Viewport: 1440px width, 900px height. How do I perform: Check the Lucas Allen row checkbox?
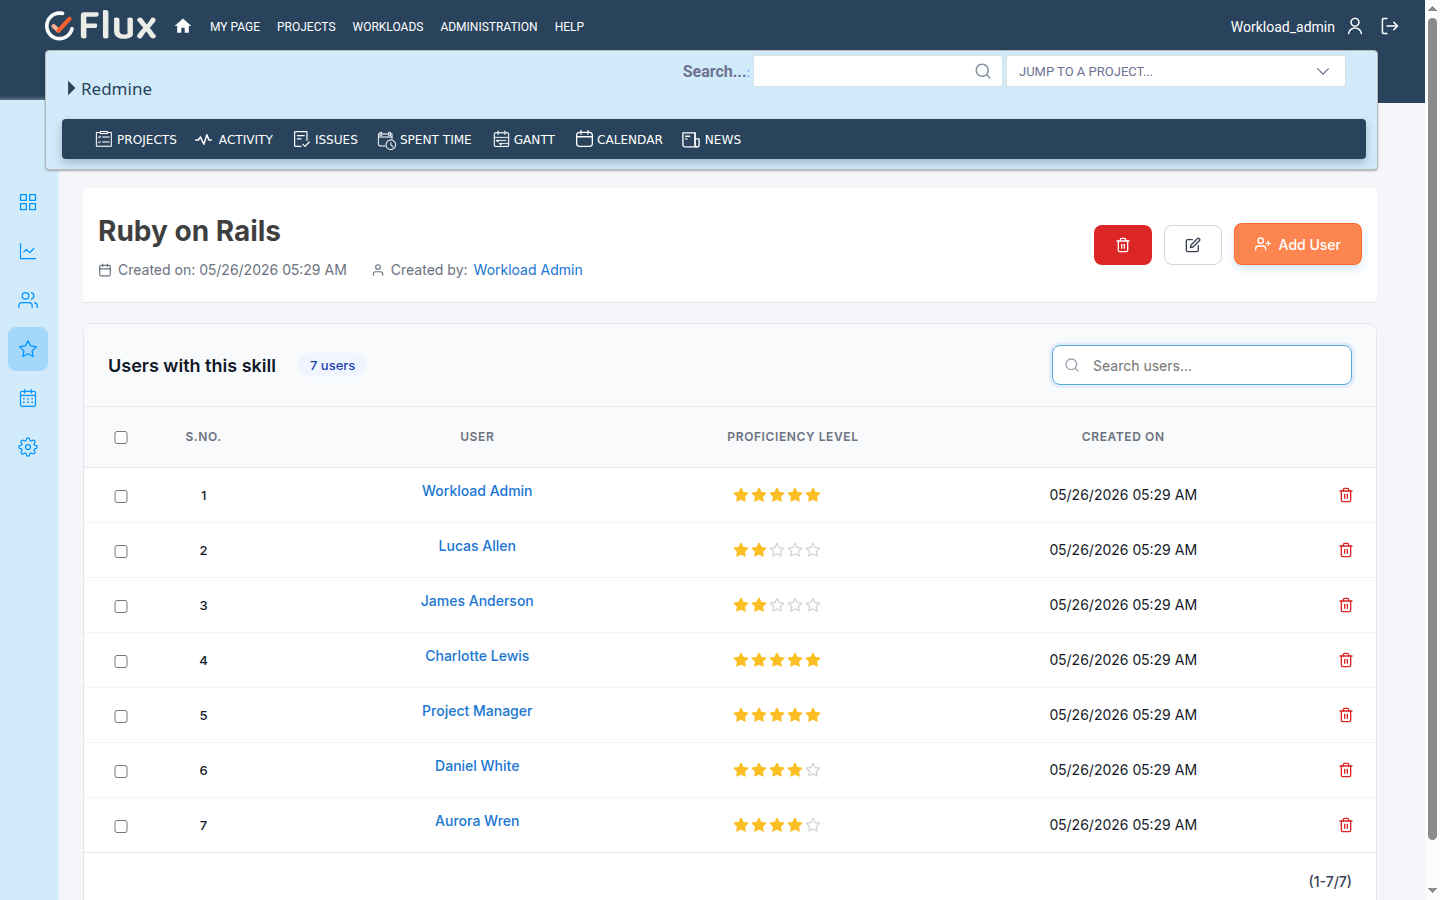(121, 551)
